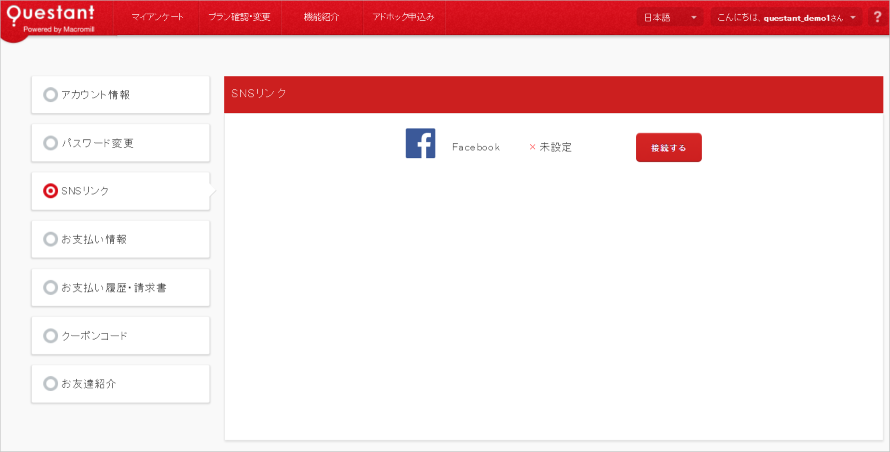Click the Questant logo

click(x=58, y=18)
